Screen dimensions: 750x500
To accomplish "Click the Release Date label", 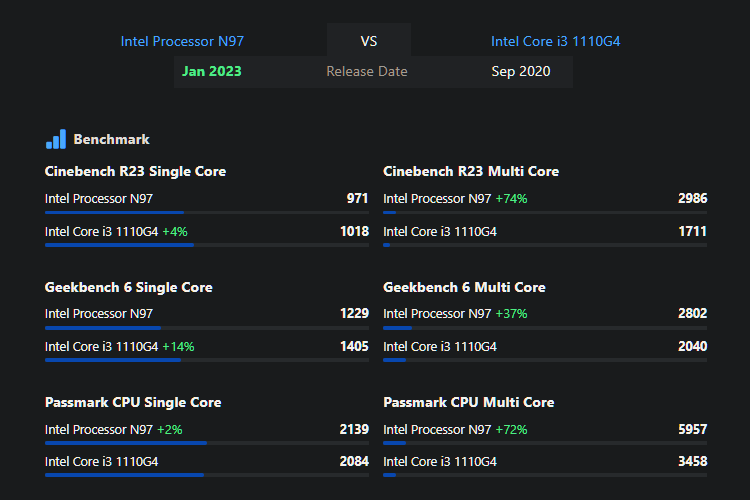I will click(367, 71).
